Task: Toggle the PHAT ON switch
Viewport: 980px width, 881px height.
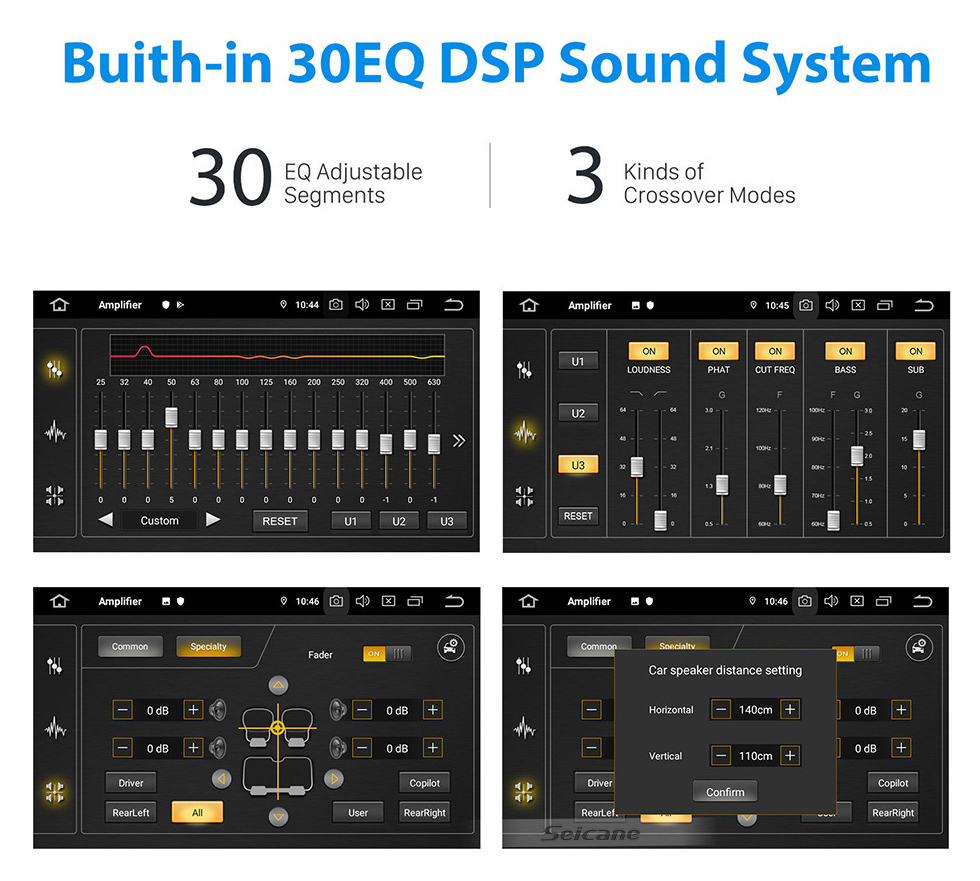Action: (719, 351)
